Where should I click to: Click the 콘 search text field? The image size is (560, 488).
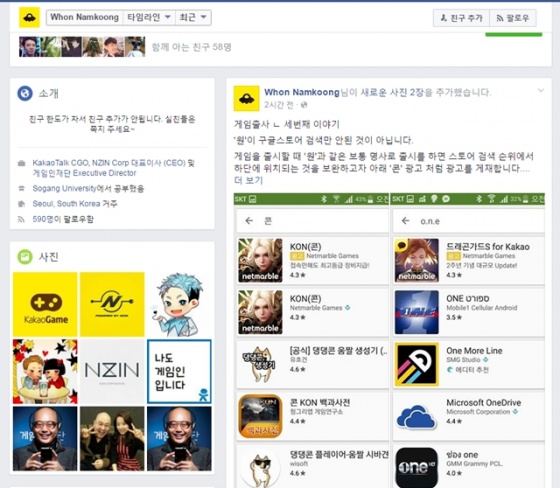[x=312, y=221]
